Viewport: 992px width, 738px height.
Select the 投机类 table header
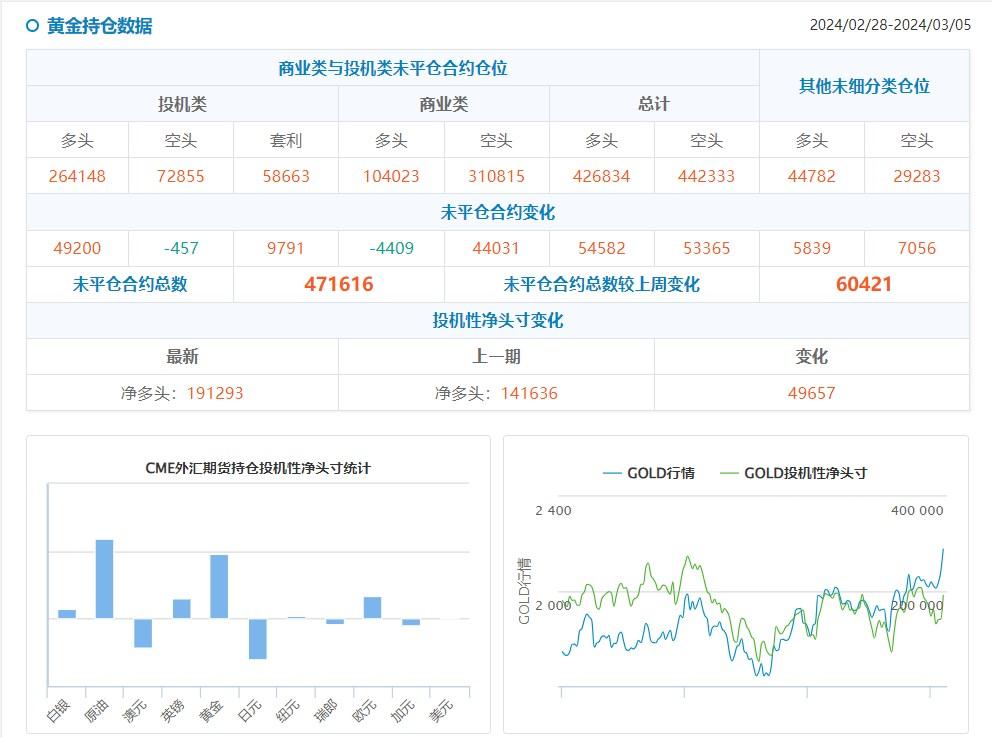(182, 103)
